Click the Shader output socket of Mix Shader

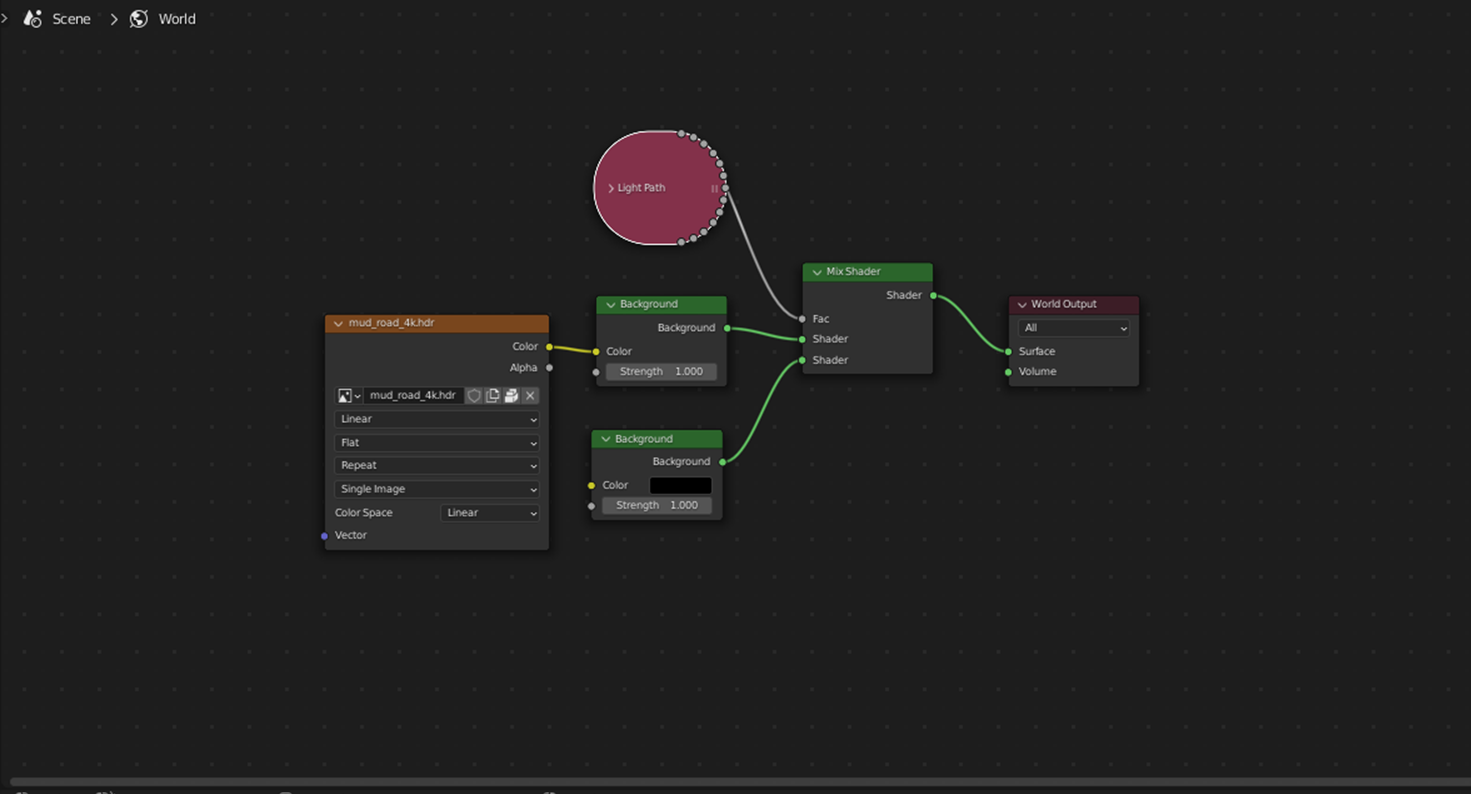[933, 295]
